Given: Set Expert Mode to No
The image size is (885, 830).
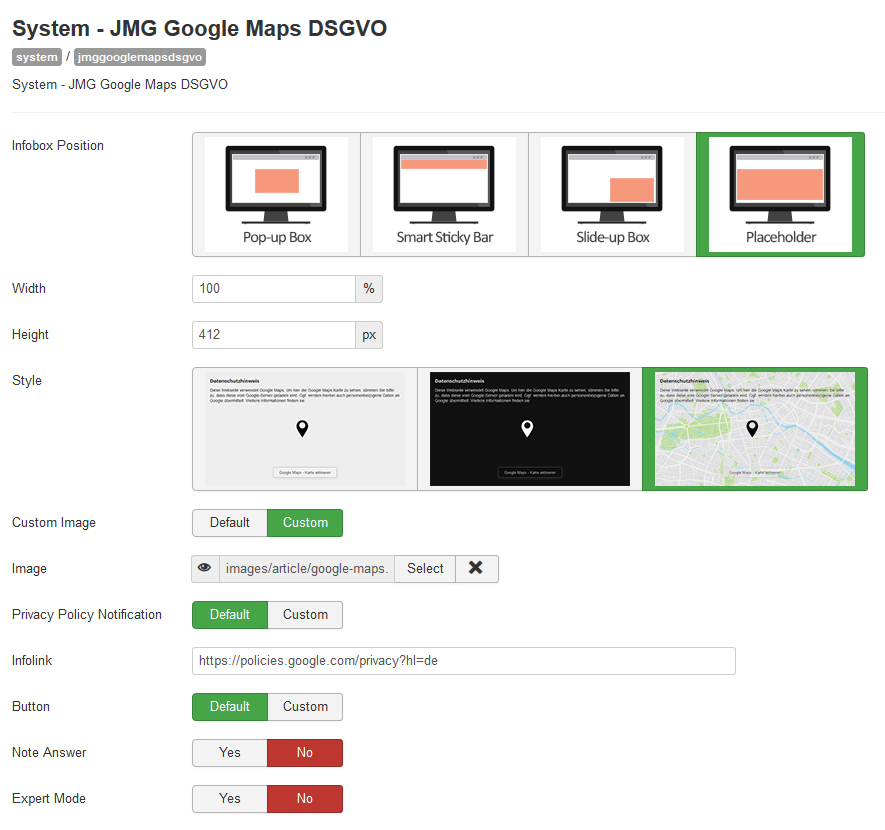Looking at the screenshot, I should (305, 798).
